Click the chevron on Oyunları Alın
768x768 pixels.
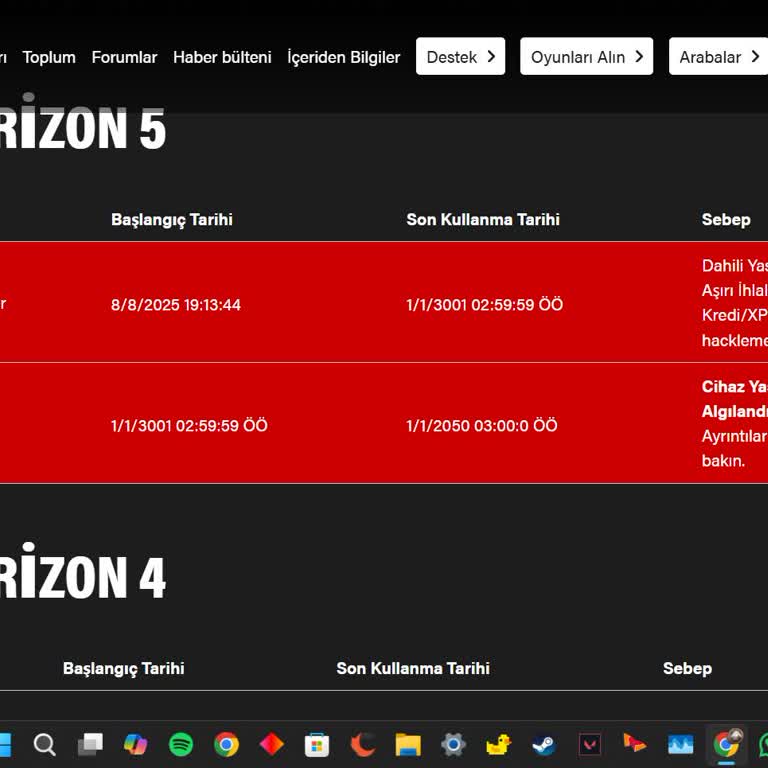[639, 56]
